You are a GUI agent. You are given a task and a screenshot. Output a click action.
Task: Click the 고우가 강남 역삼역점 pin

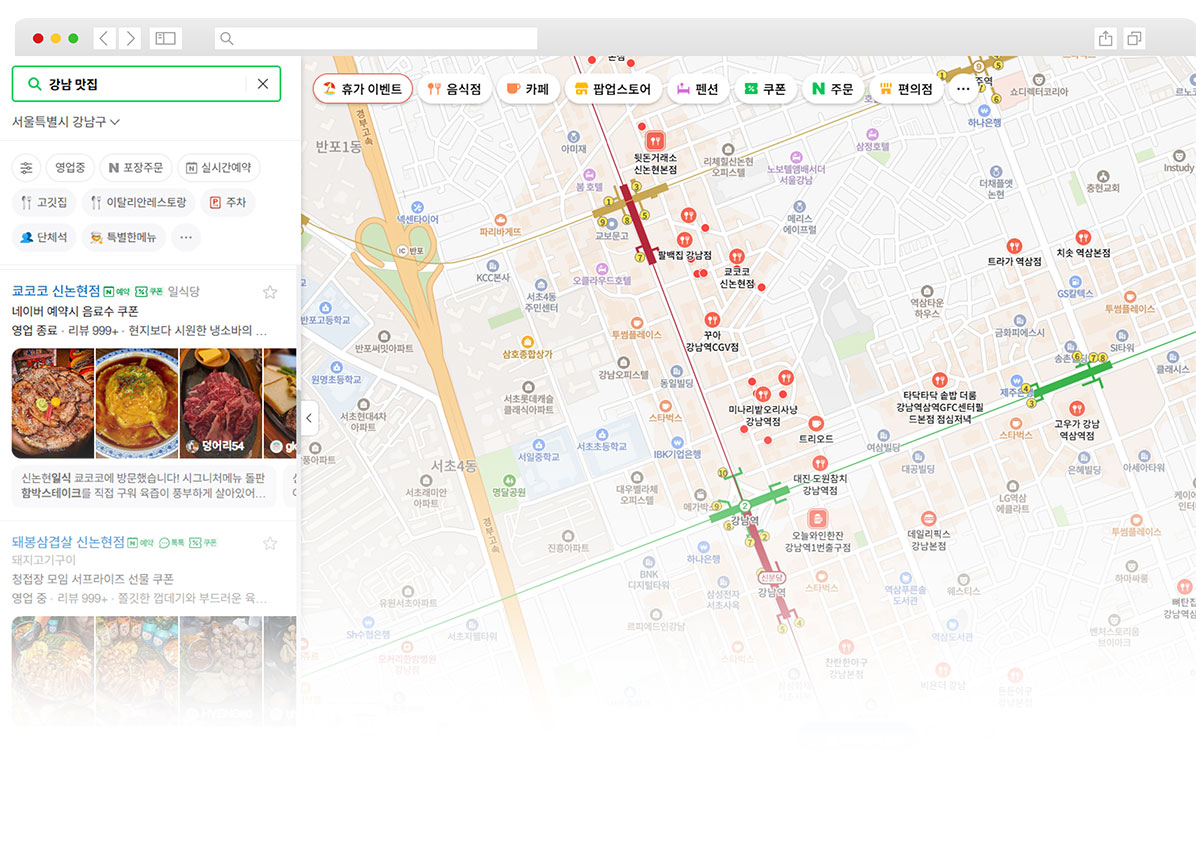coord(1077,409)
